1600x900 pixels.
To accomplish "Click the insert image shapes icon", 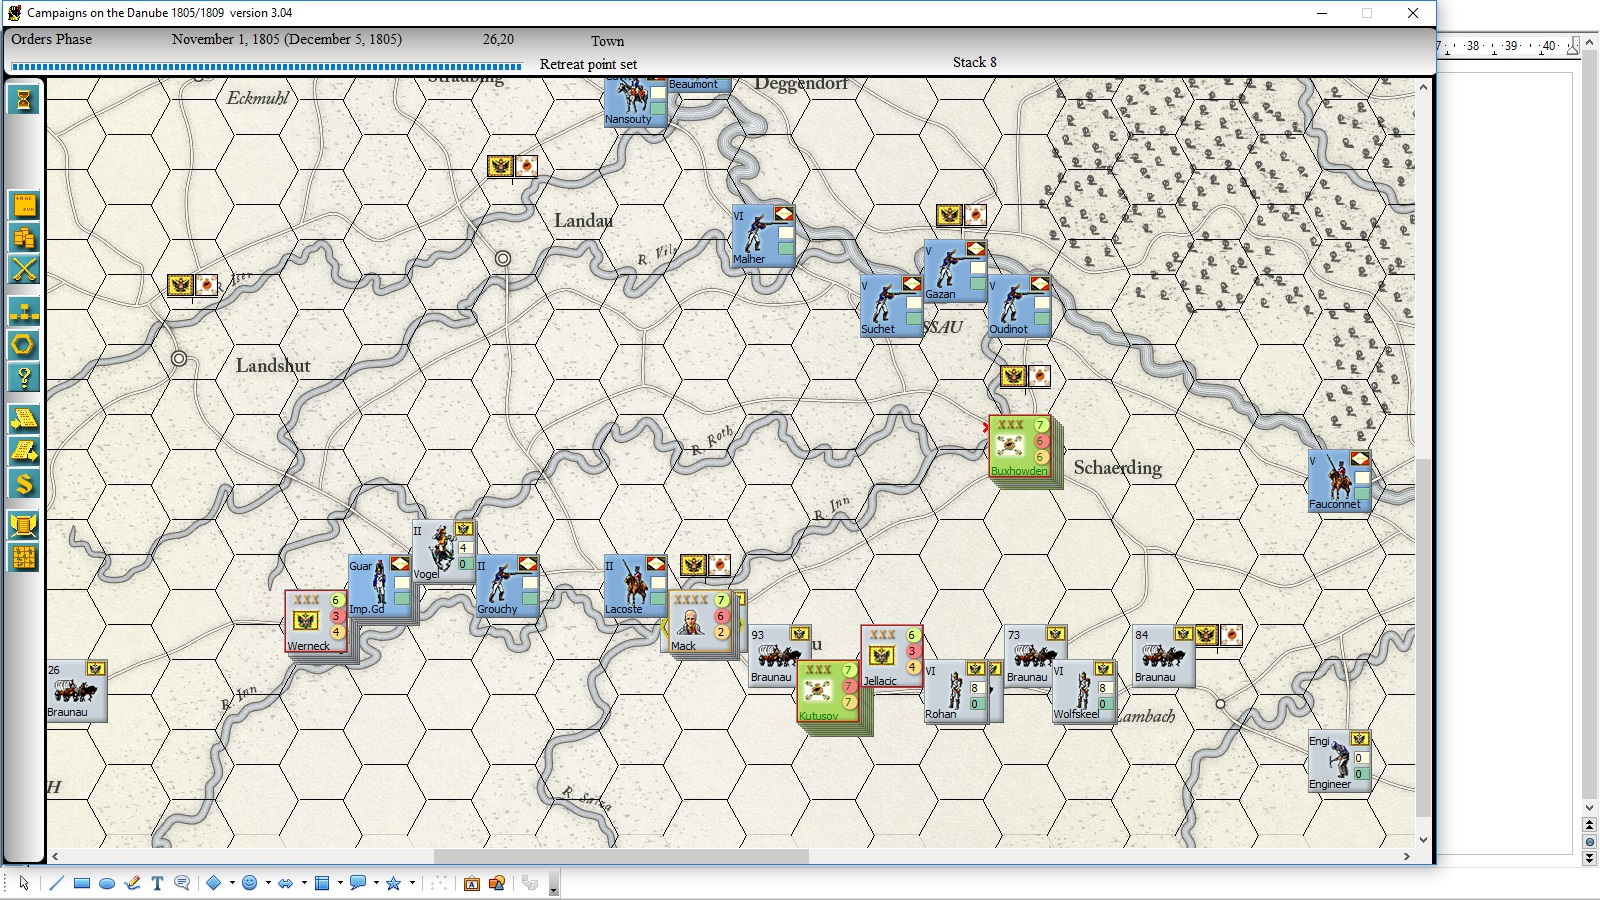I will (x=497, y=883).
